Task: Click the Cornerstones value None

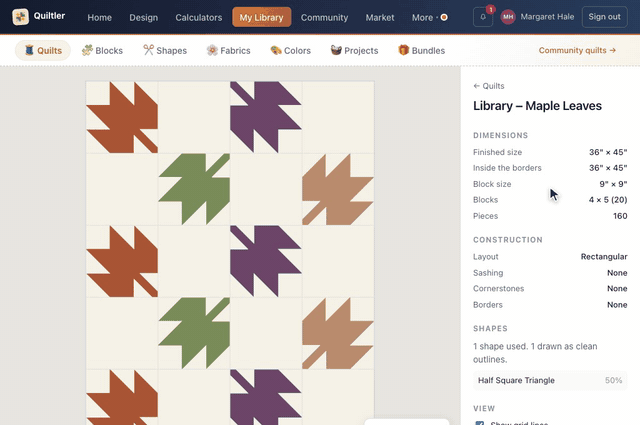Action: coord(617,288)
